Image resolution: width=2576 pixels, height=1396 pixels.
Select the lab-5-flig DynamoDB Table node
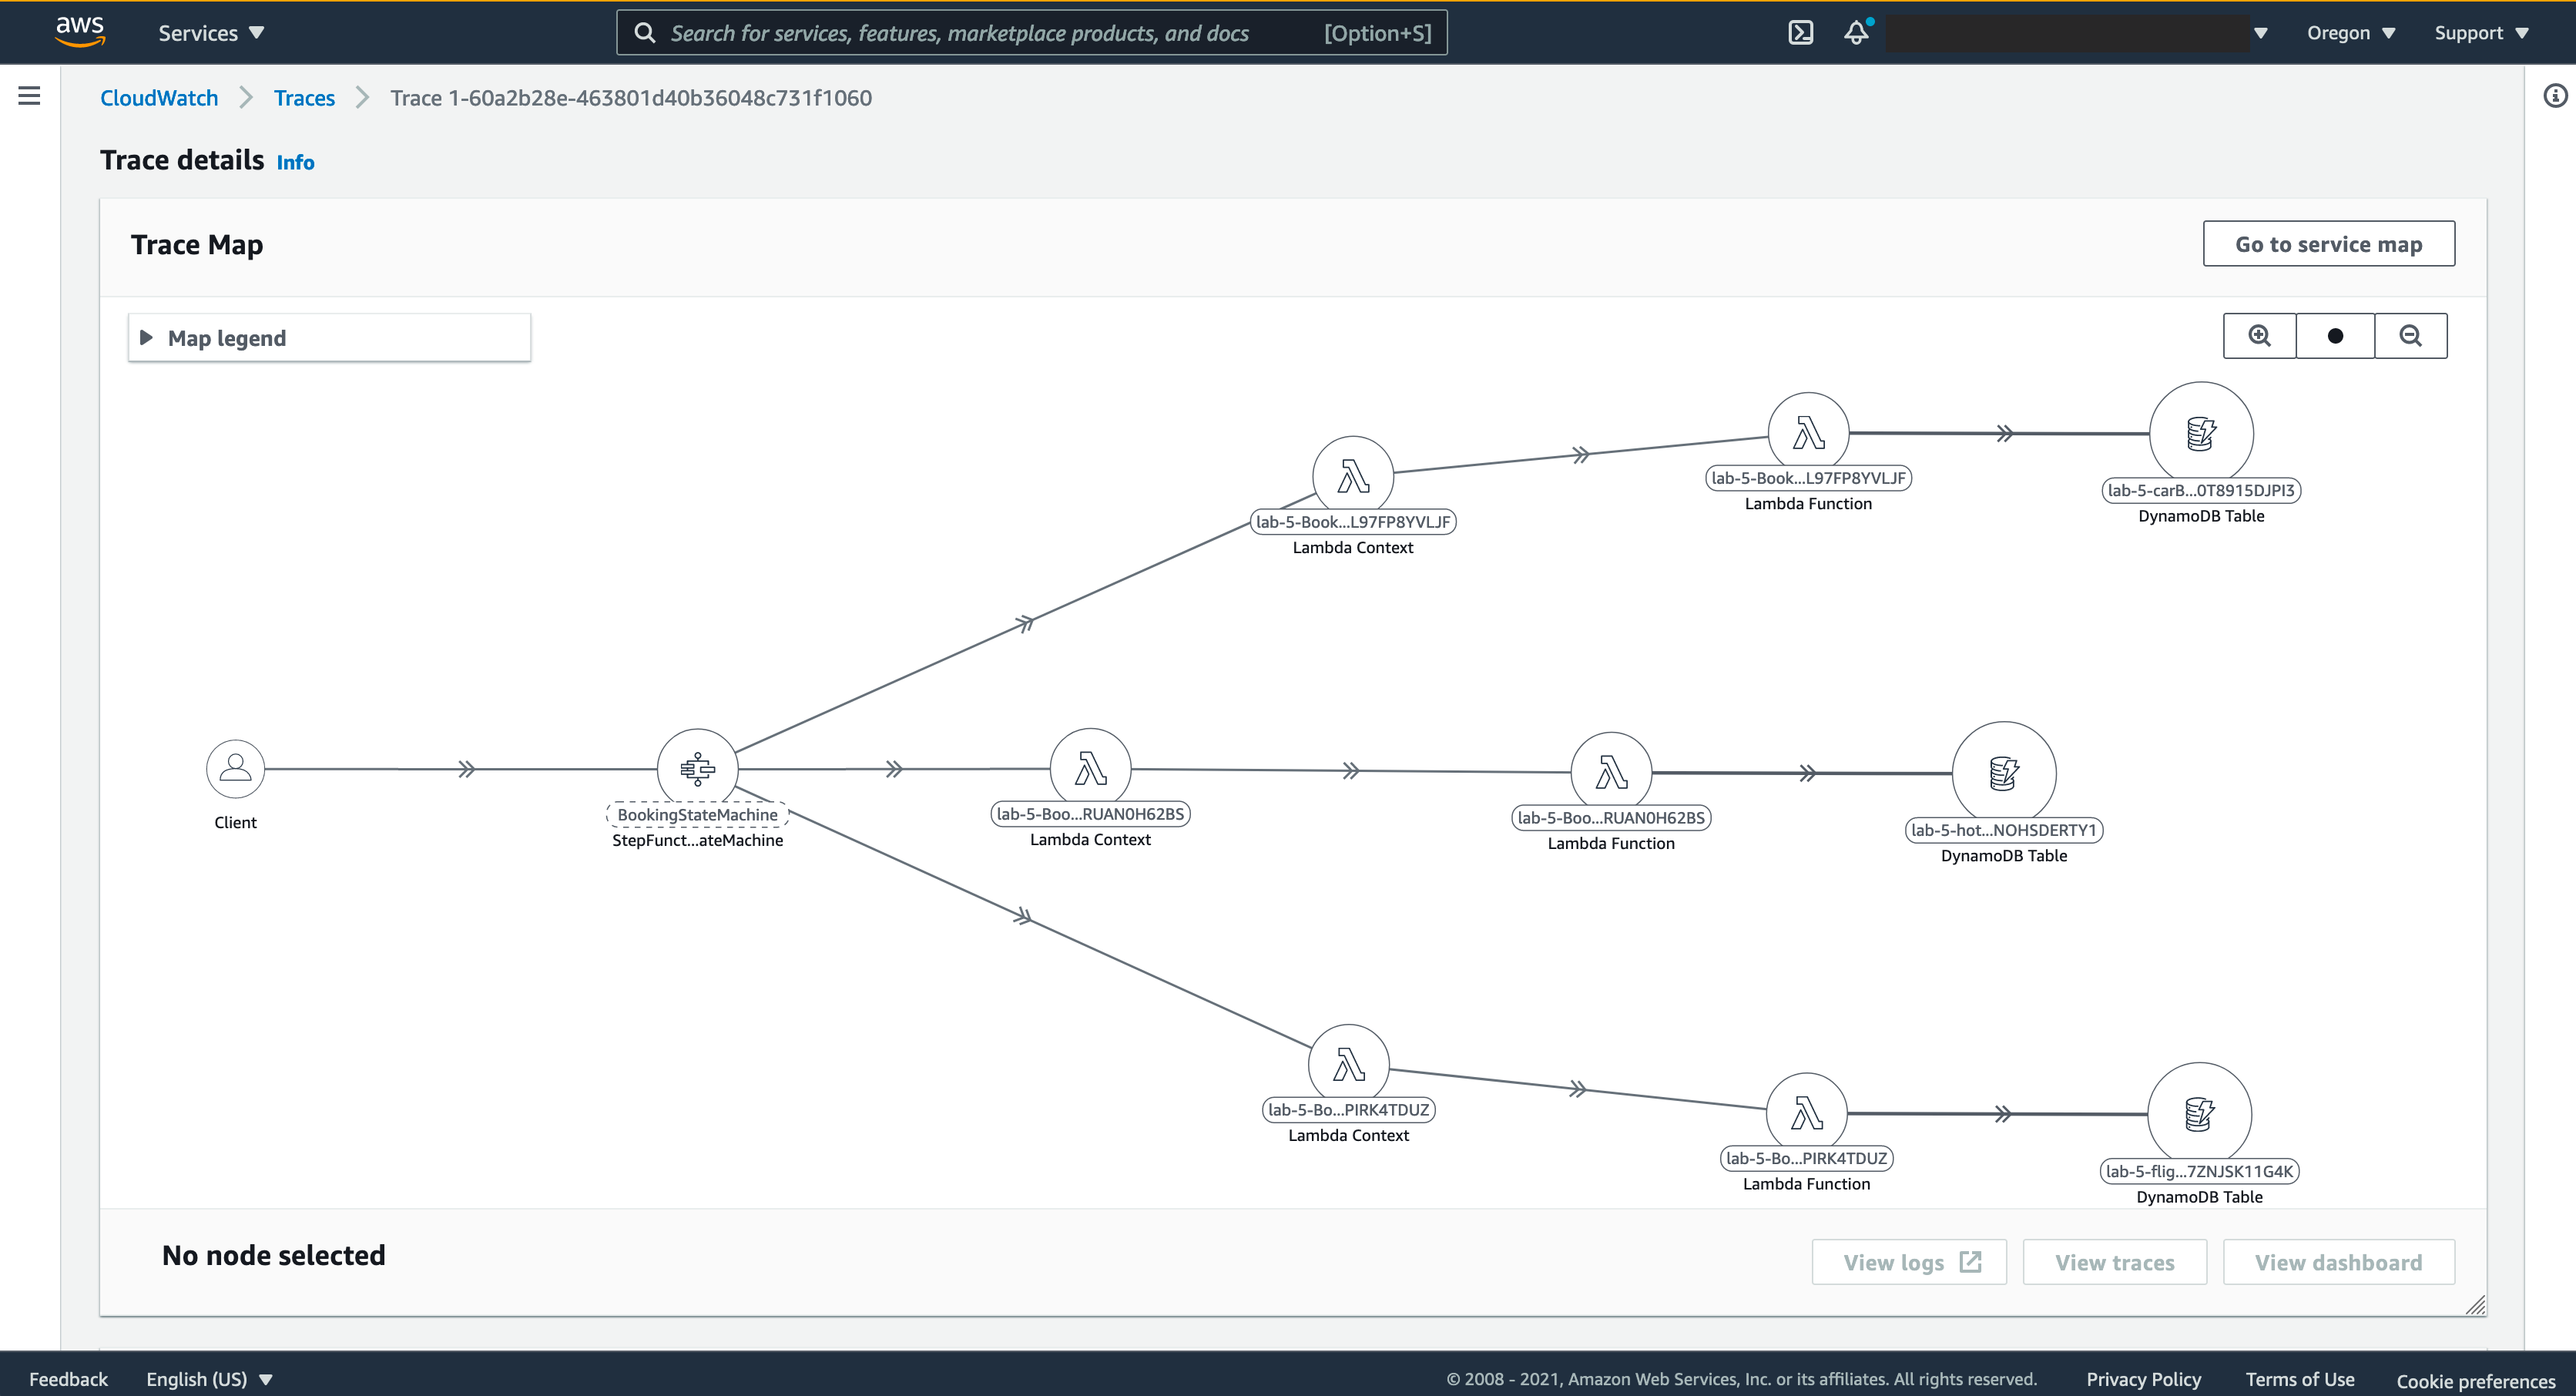tap(2199, 1114)
